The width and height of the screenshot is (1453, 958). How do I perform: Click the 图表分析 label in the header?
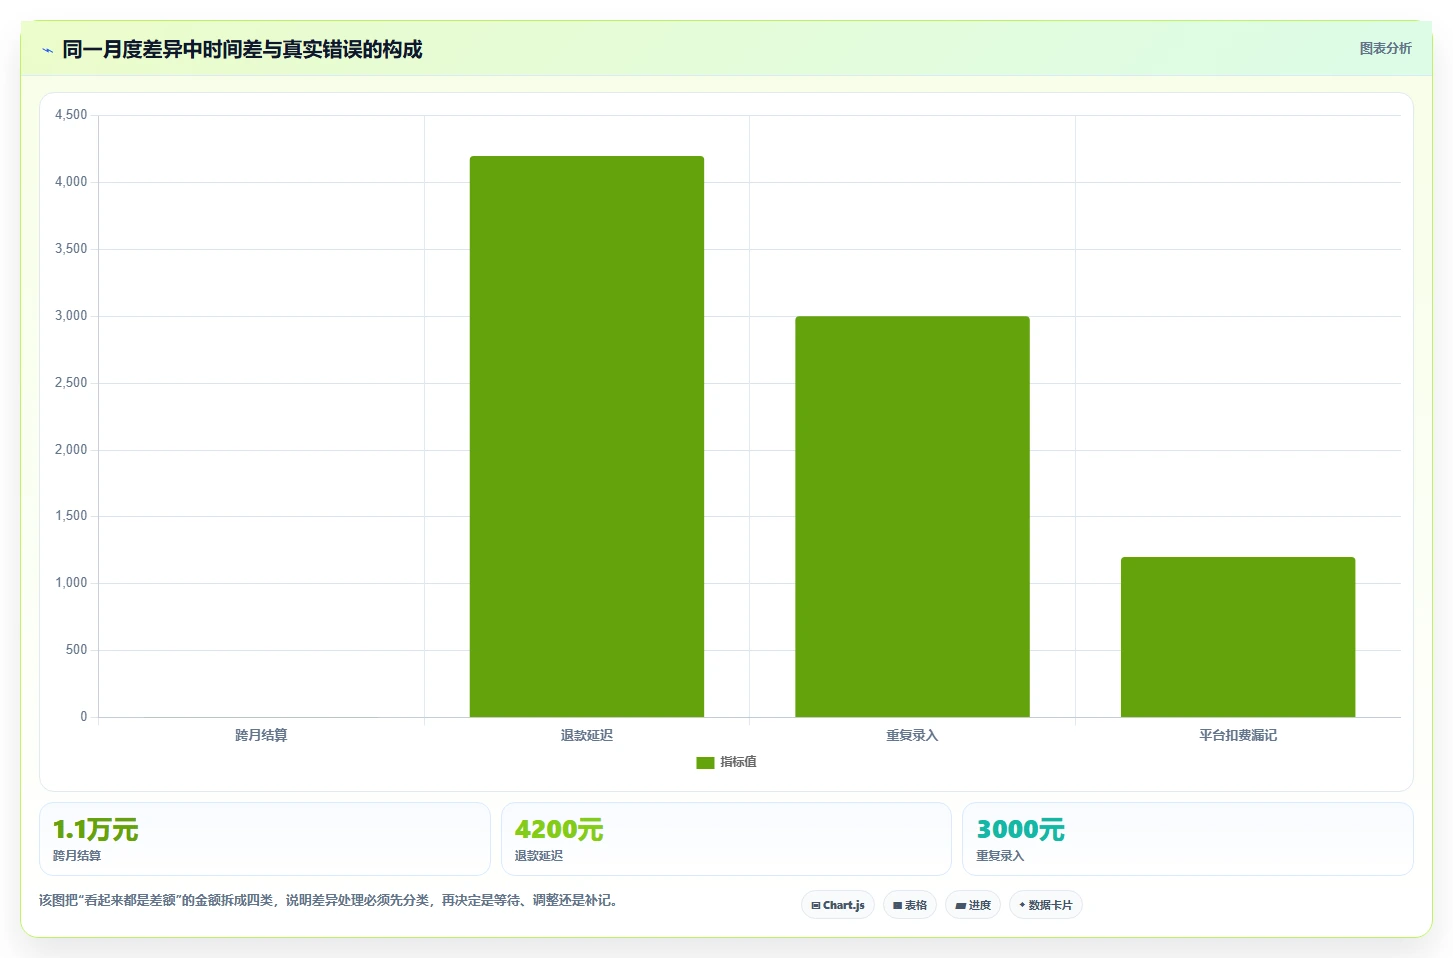(1385, 48)
